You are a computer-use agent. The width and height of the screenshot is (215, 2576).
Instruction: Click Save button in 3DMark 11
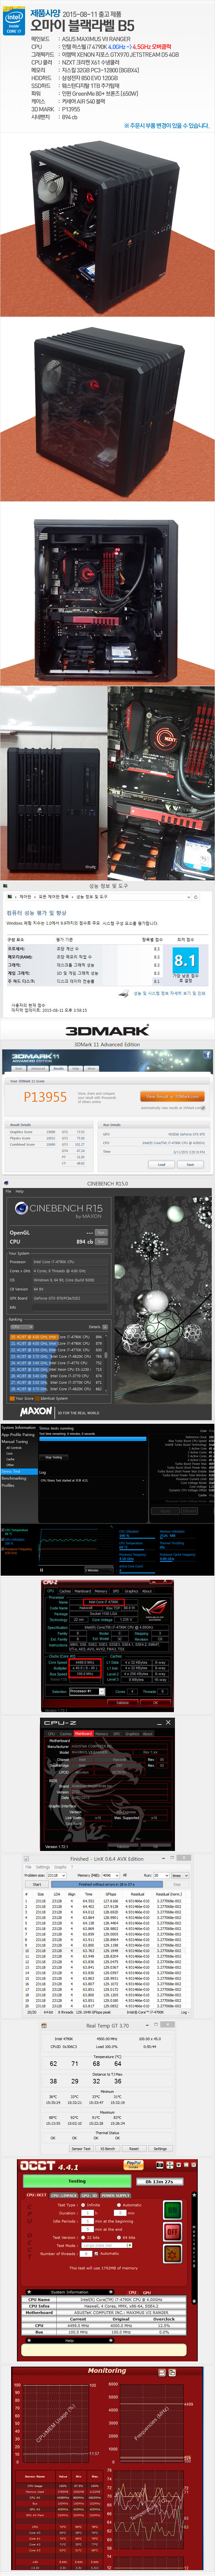190,1164
